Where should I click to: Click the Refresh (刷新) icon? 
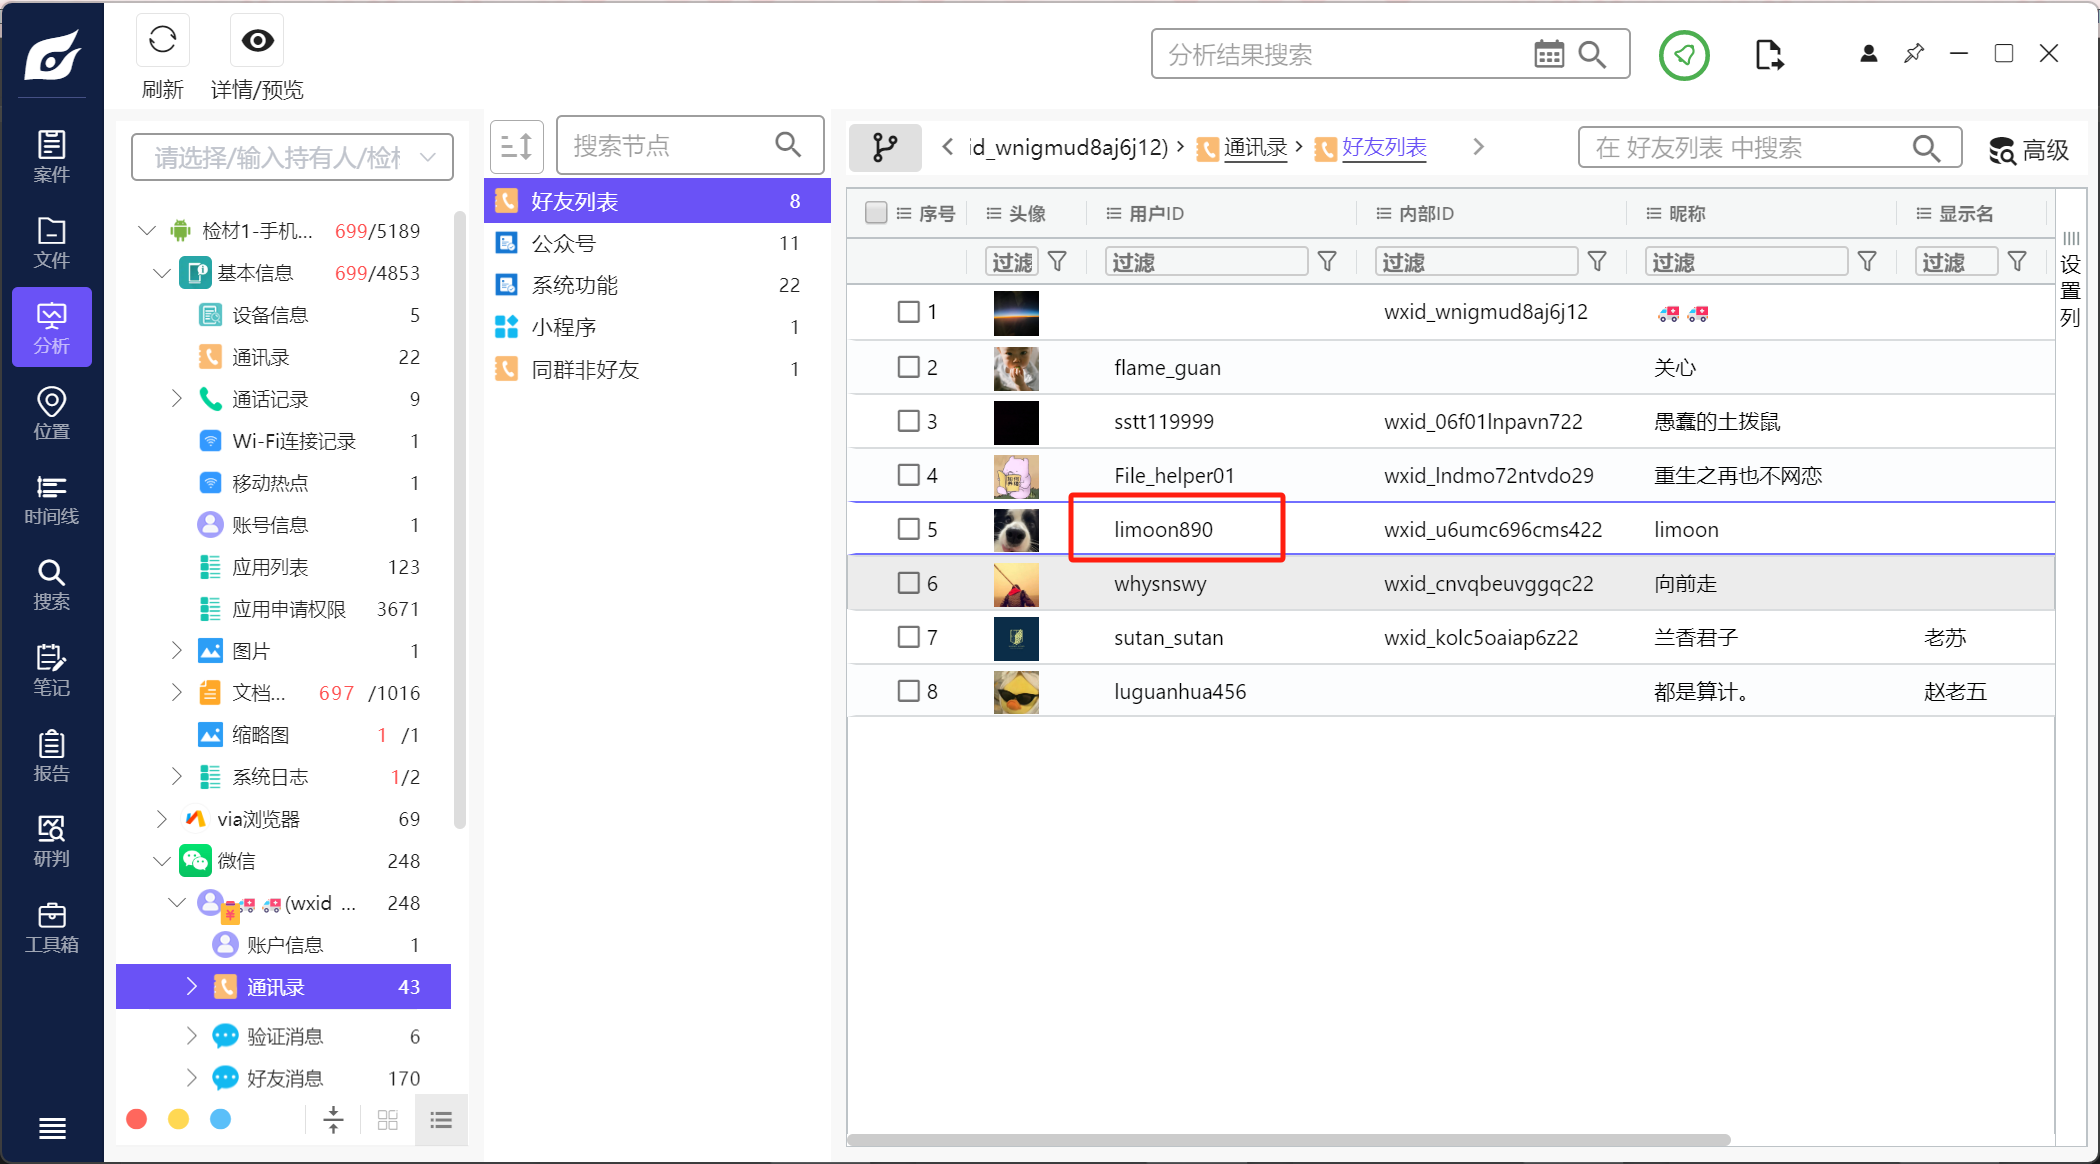[162, 41]
